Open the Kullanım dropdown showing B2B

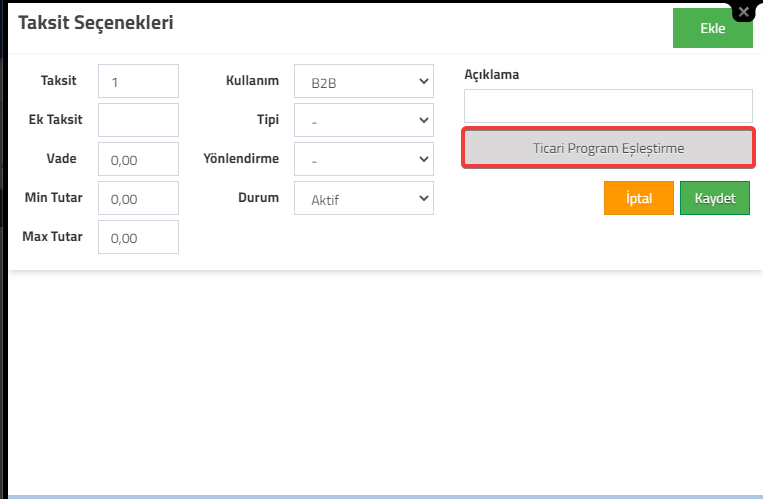[363, 81]
